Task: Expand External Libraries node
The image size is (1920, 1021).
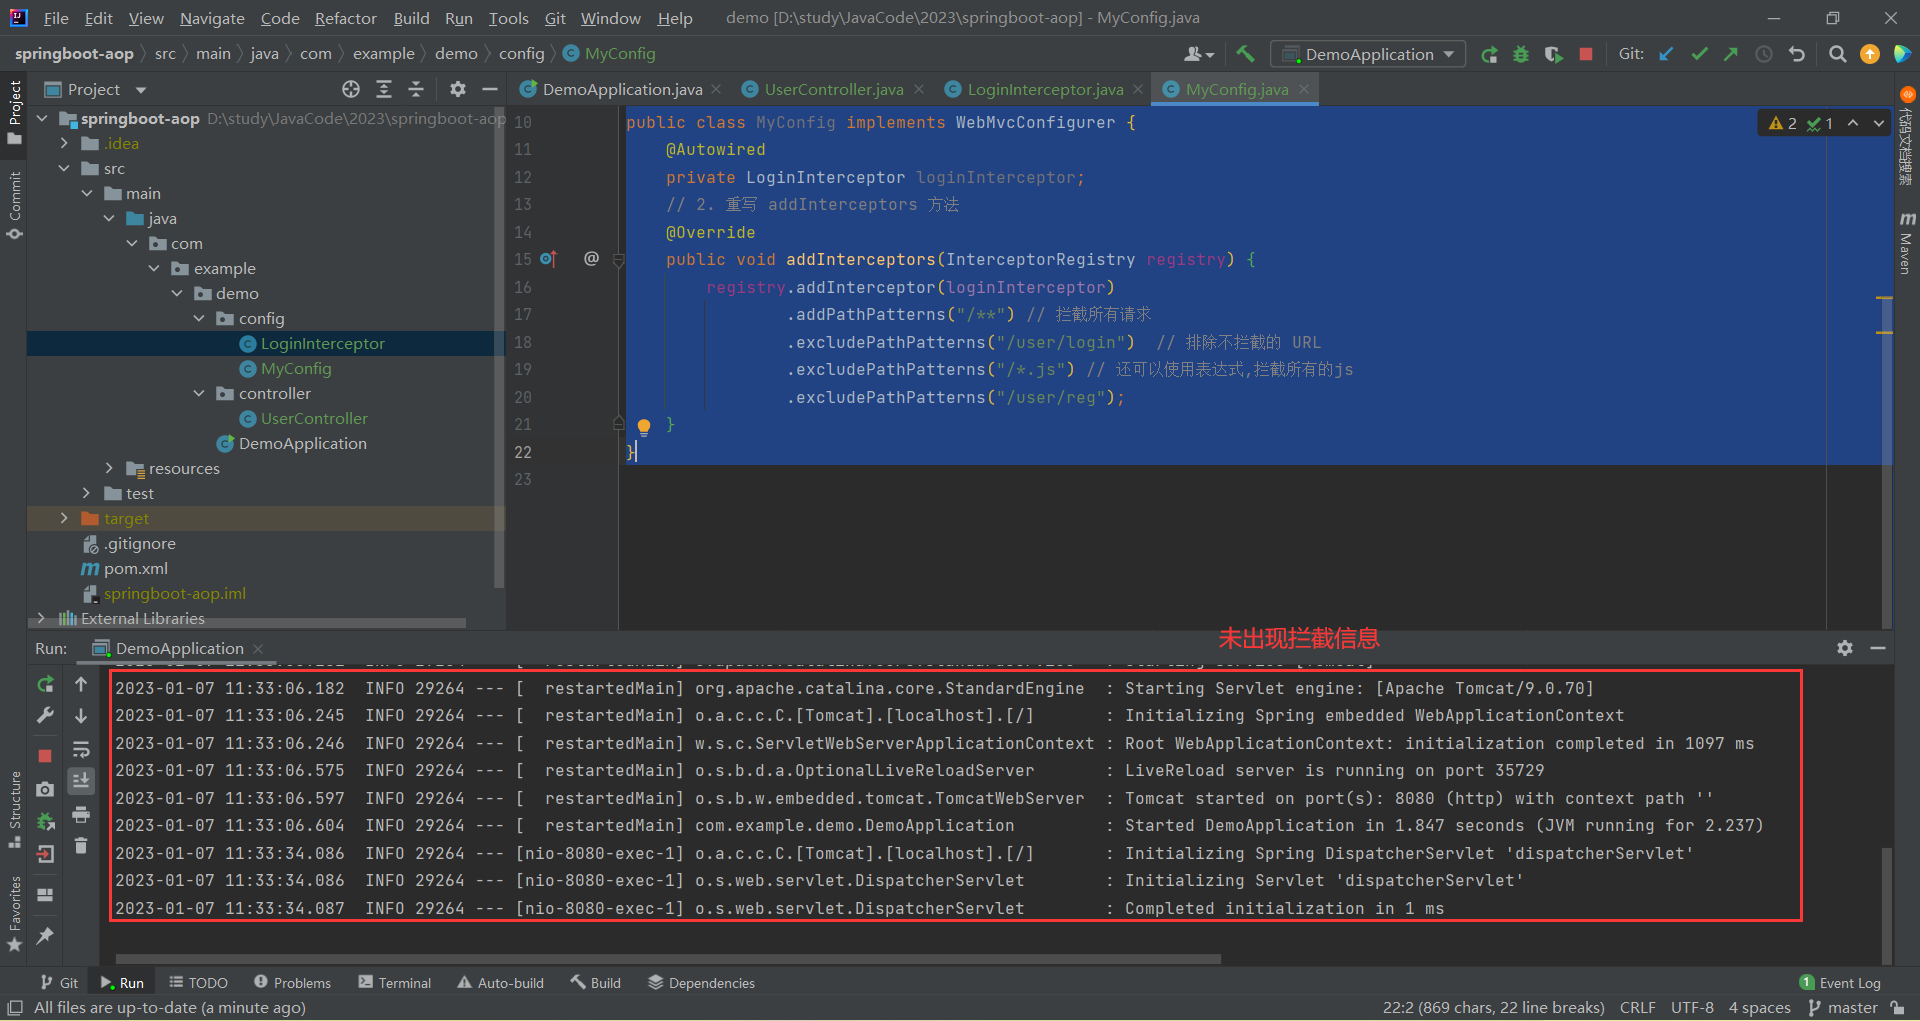Action: (x=41, y=619)
